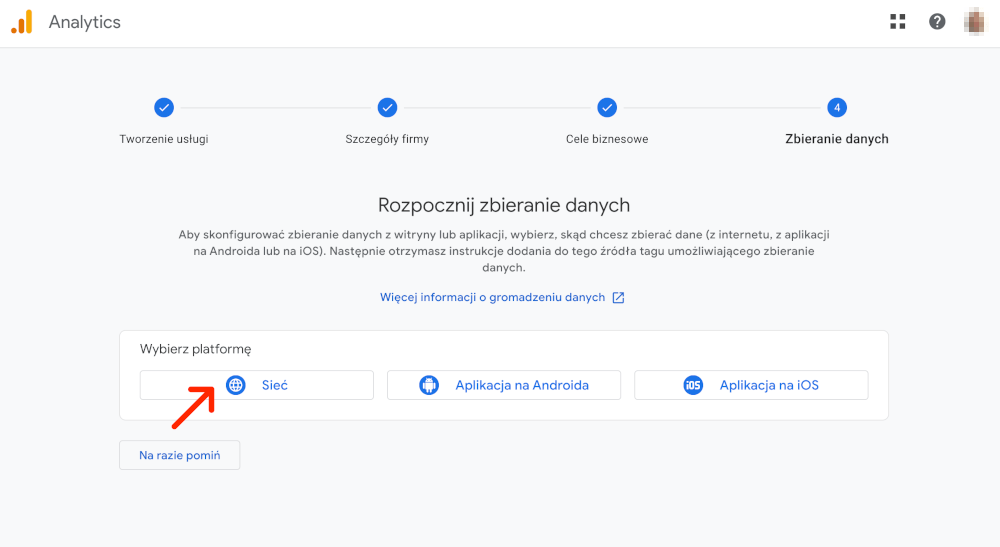Open the user account avatar
This screenshot has height=547, width=1000.
point(974,22)
